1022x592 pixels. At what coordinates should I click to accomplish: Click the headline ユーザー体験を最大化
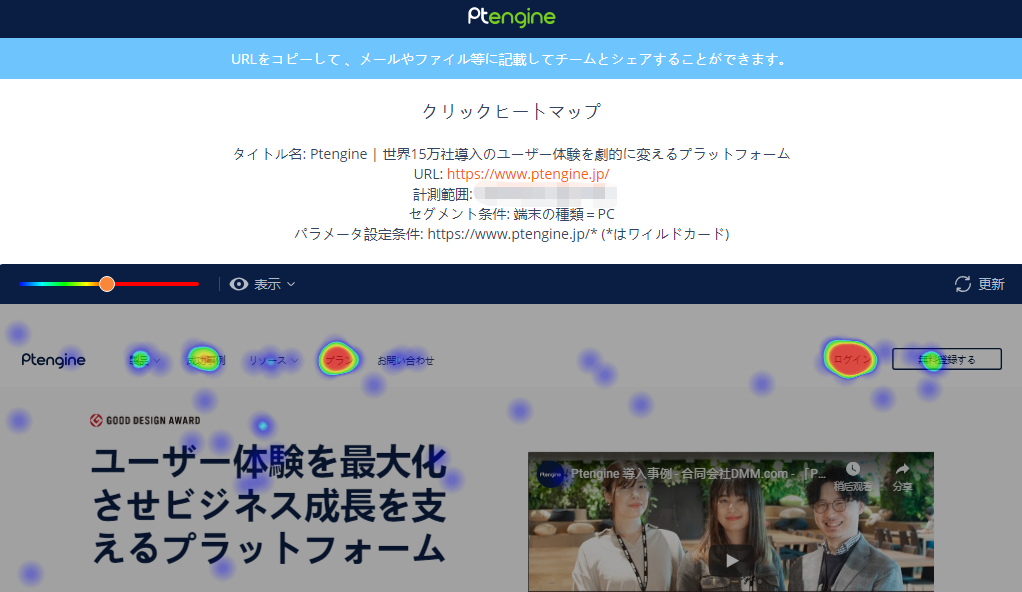tap(269, 462)
